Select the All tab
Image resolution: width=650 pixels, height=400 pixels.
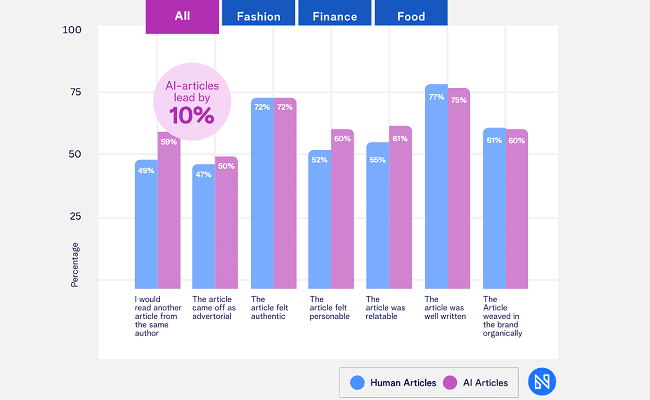coord(181,14)
